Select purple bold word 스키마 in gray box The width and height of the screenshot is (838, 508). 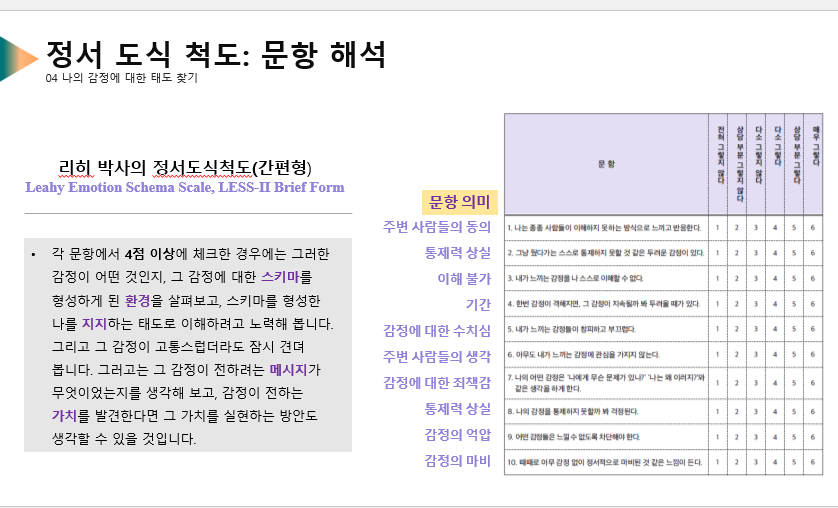(280, 277)
